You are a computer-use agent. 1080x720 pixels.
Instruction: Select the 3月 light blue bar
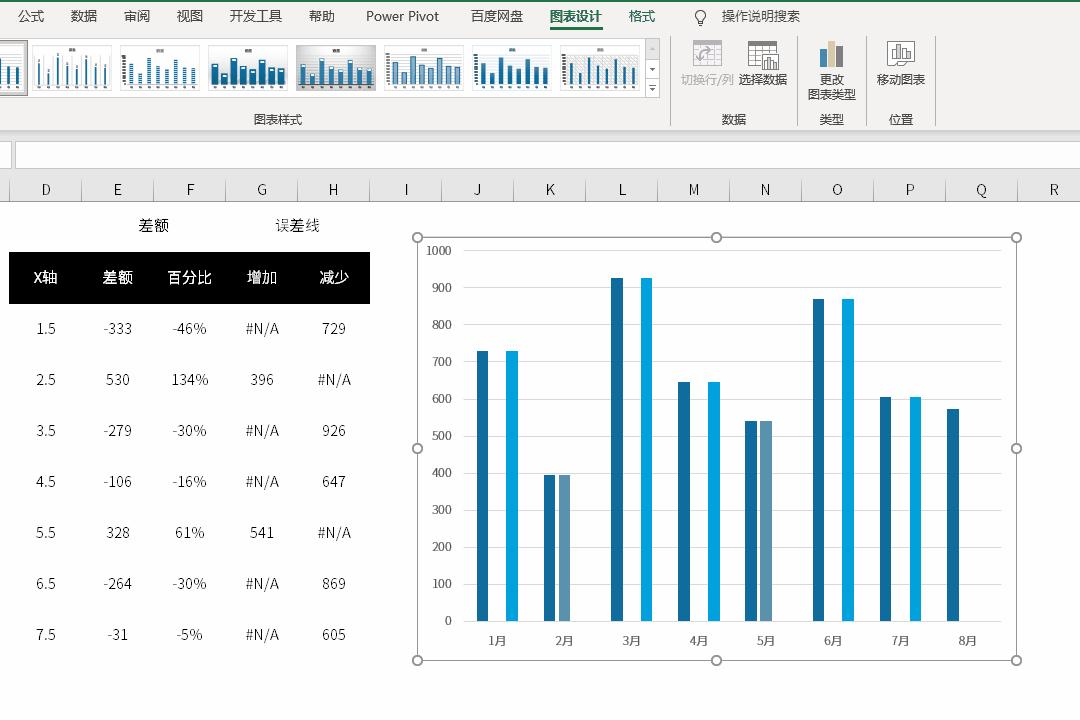click(646, 450)
